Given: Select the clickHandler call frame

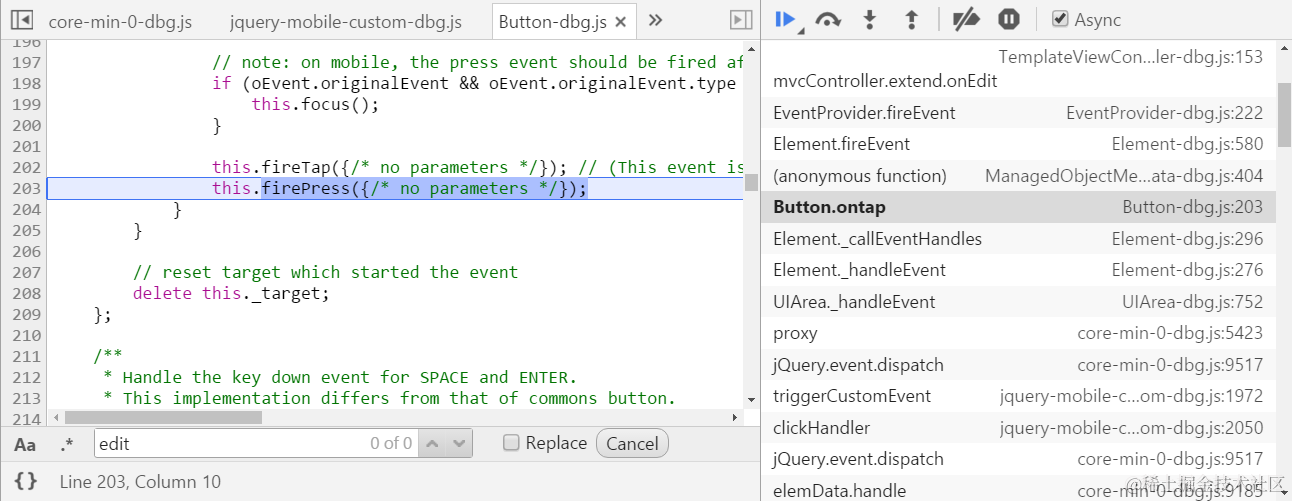Looking at the screenshot, I should tap(1018, 428).
